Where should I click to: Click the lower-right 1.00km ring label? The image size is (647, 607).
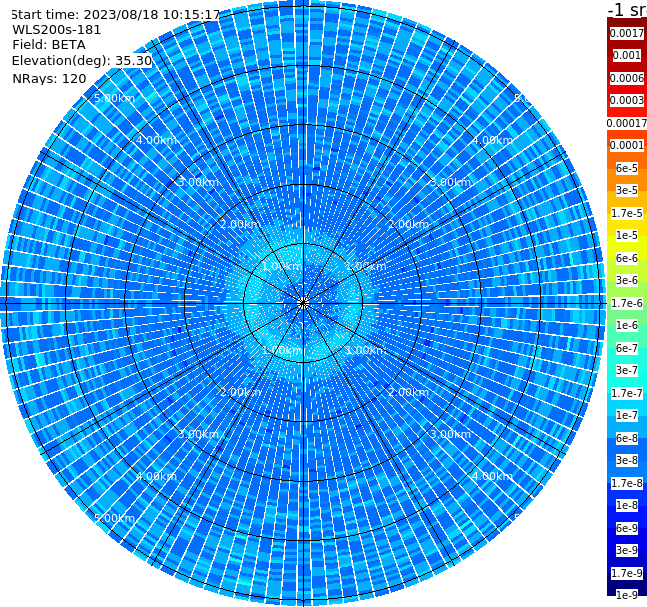point(366,351)
